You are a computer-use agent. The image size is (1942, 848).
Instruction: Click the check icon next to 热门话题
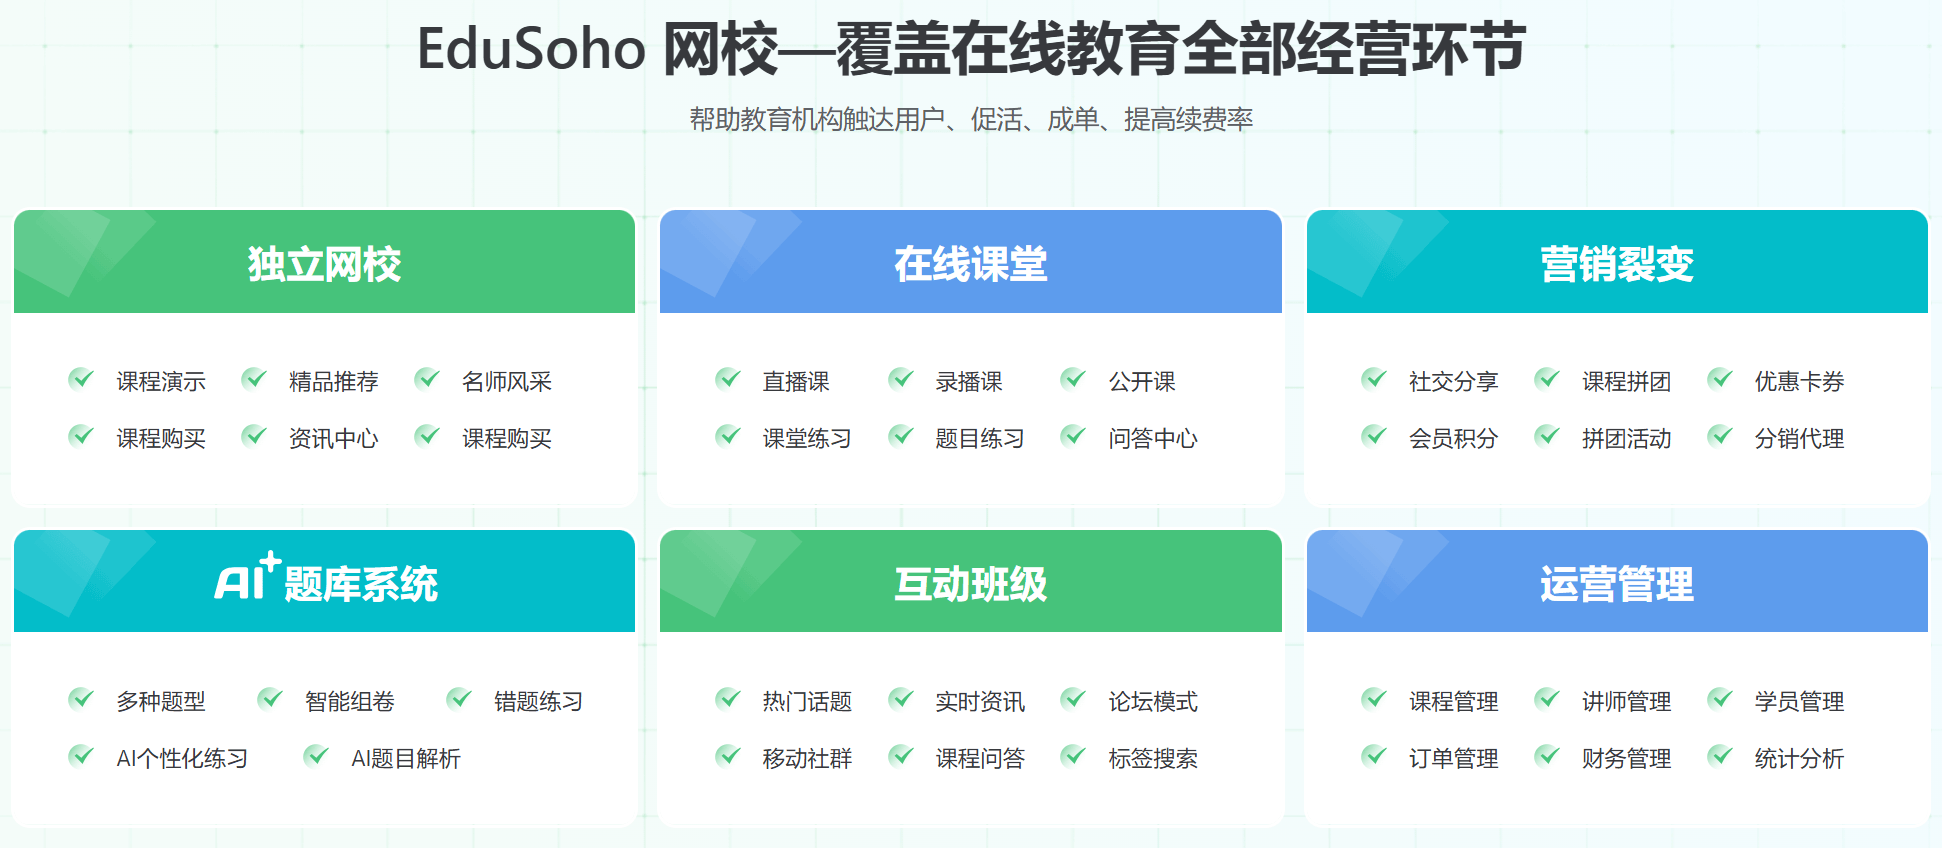click(x=727, y=699)
